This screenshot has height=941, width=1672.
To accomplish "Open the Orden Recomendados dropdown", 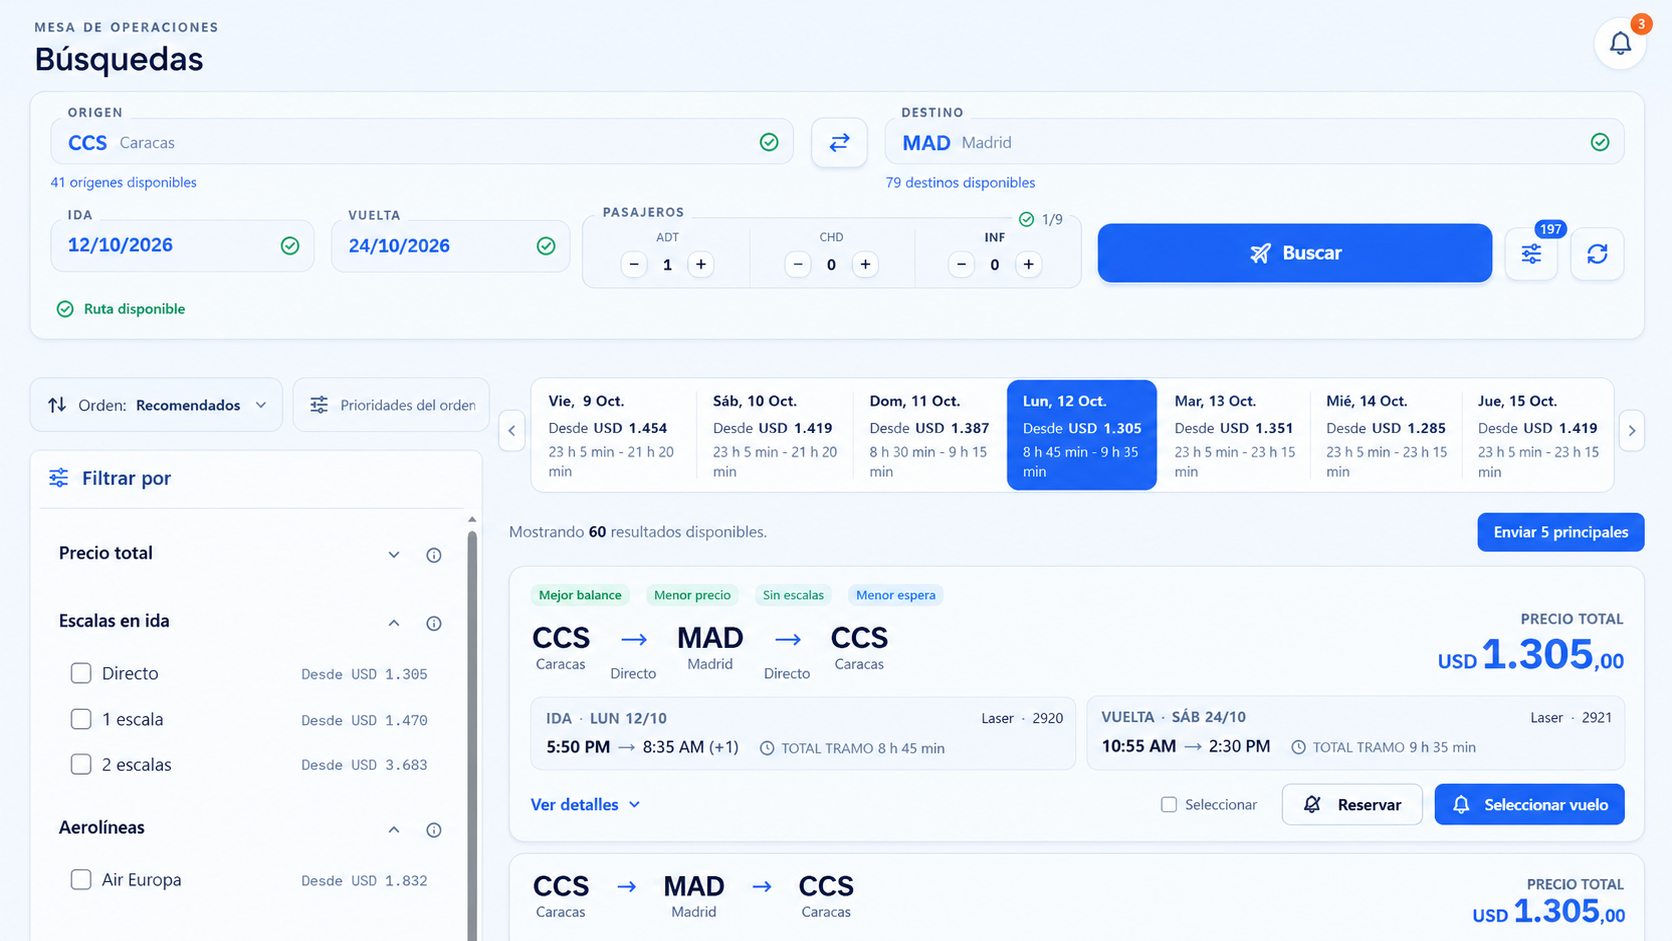I will [156, 405].
